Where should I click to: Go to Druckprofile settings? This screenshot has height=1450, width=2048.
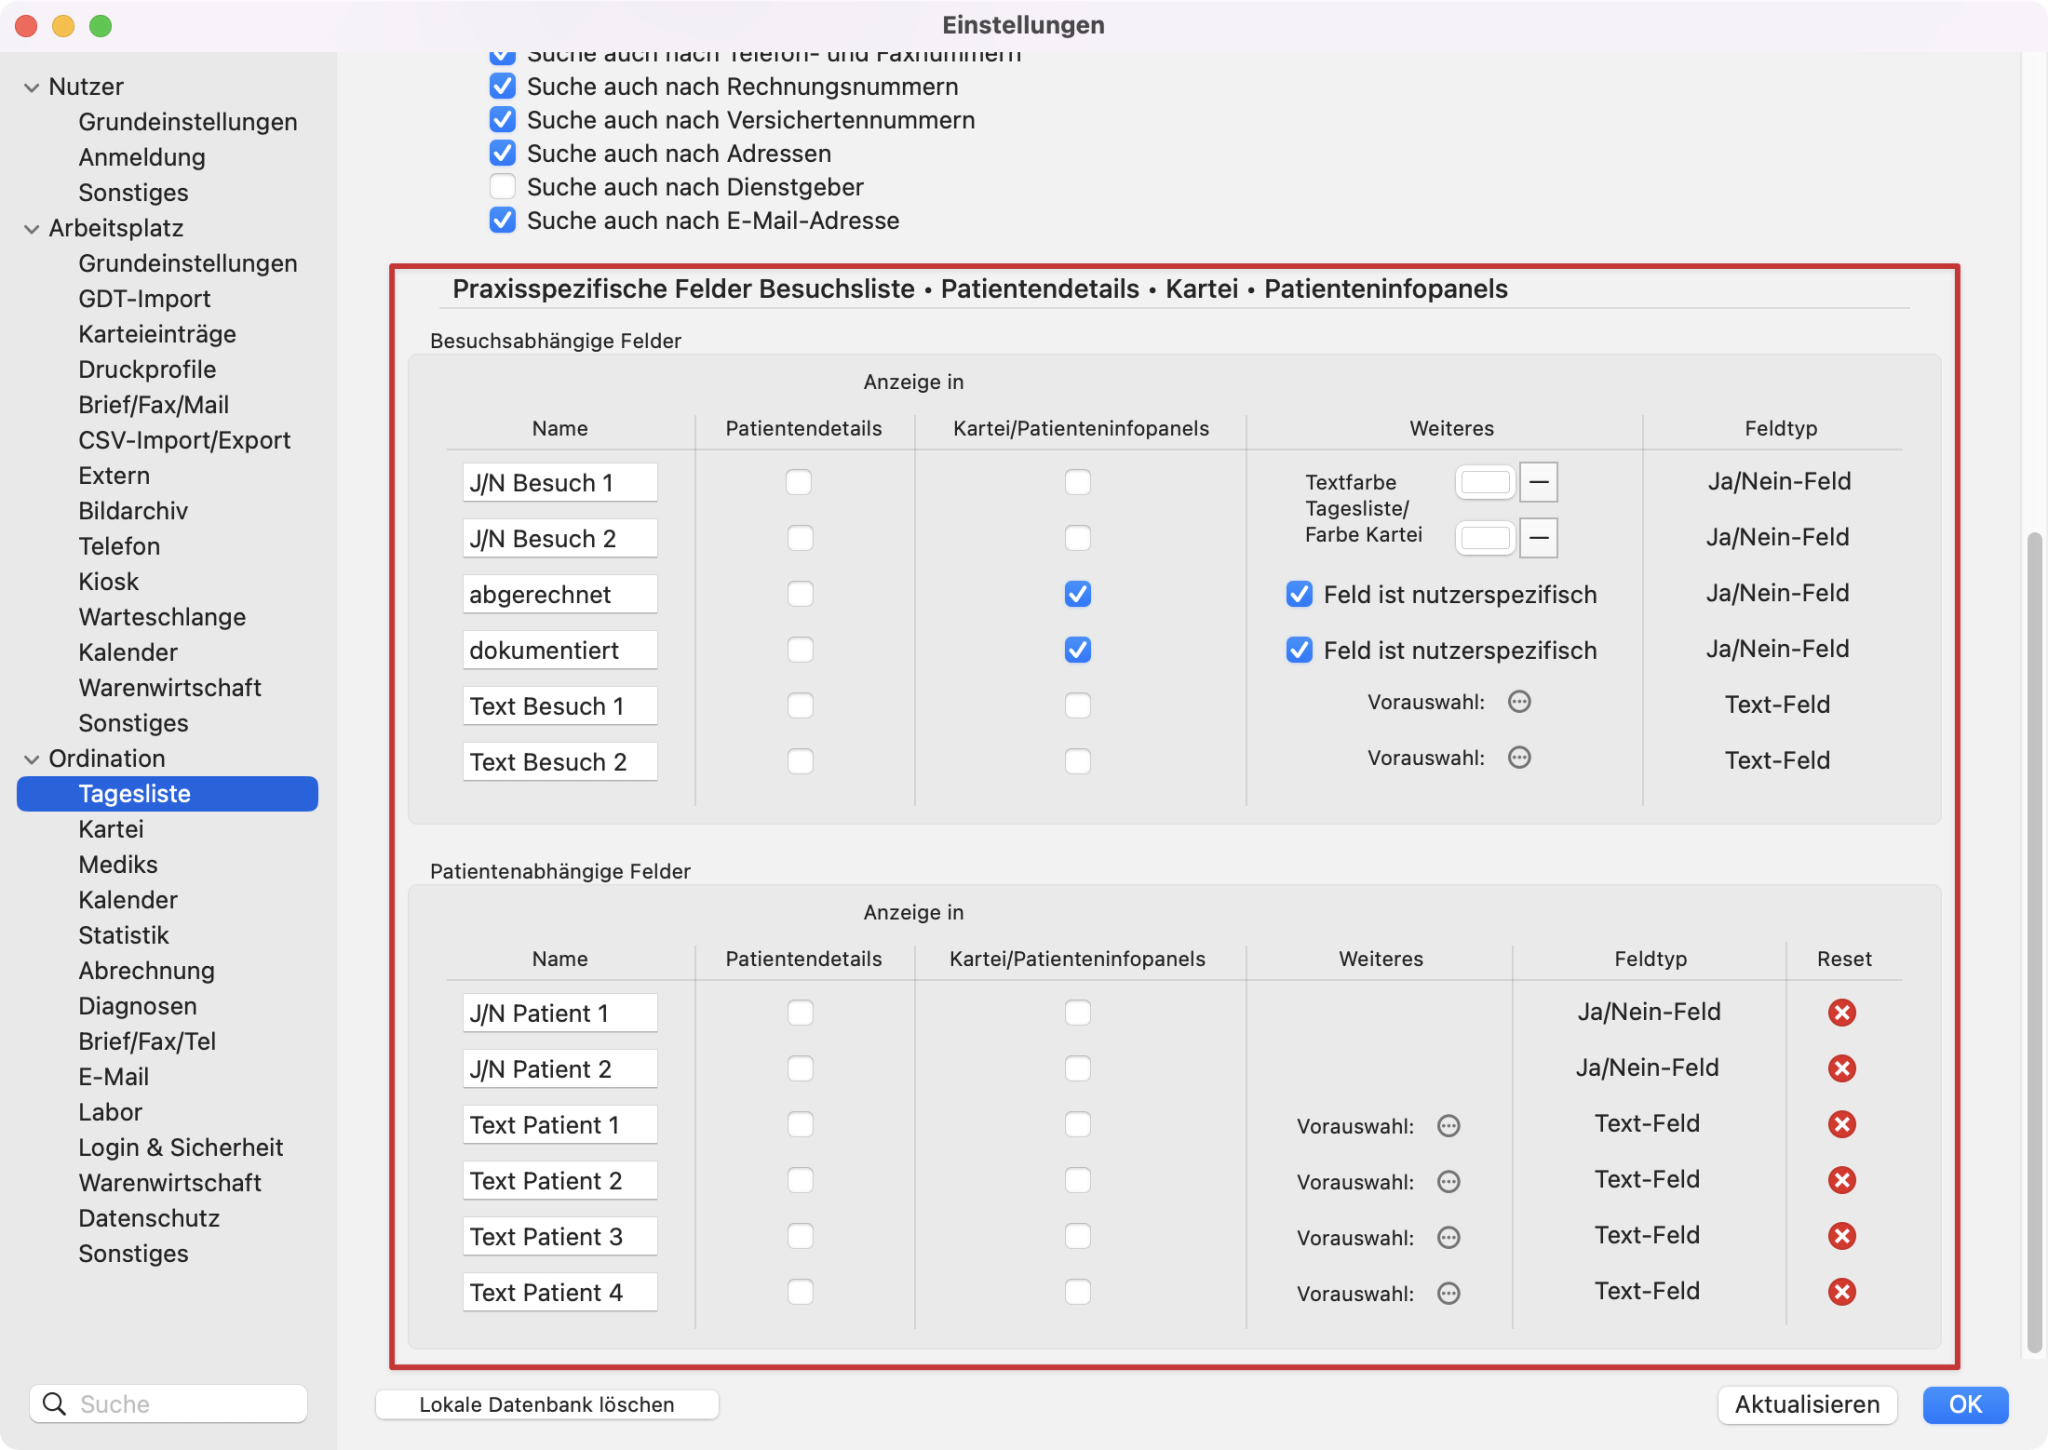click(147, 369)
